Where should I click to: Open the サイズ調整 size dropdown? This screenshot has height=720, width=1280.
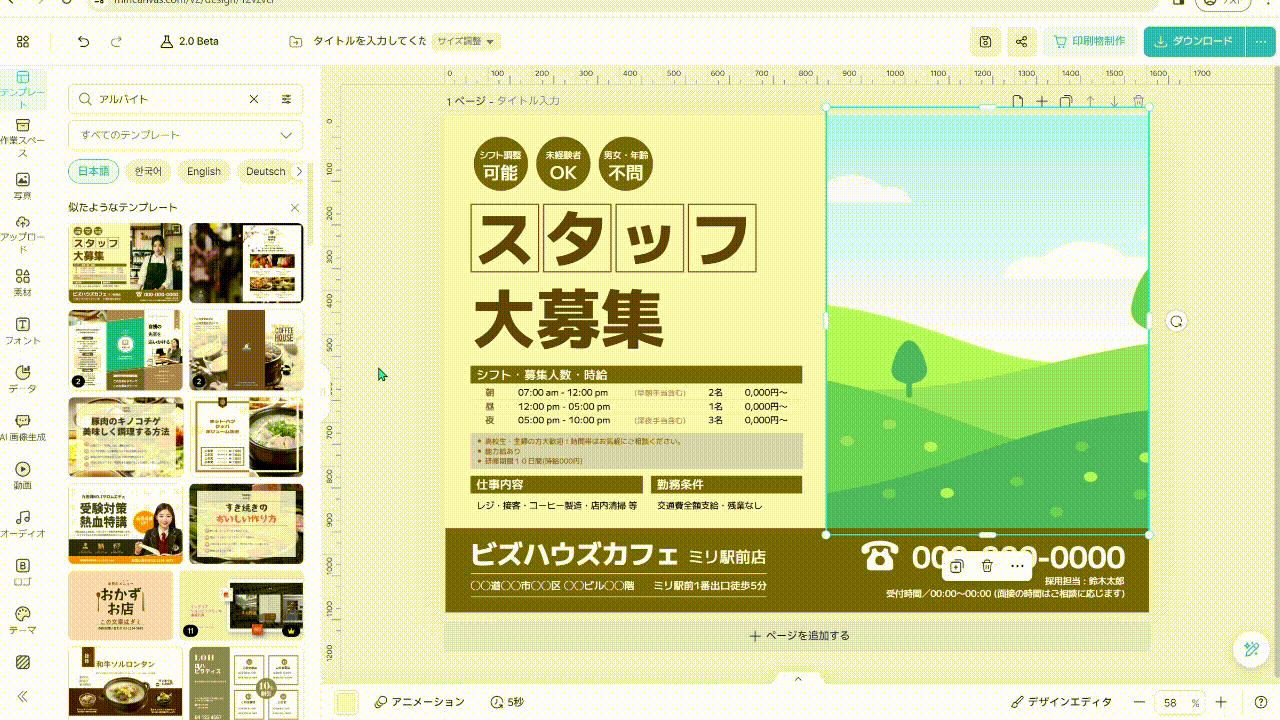pos(466,41)
